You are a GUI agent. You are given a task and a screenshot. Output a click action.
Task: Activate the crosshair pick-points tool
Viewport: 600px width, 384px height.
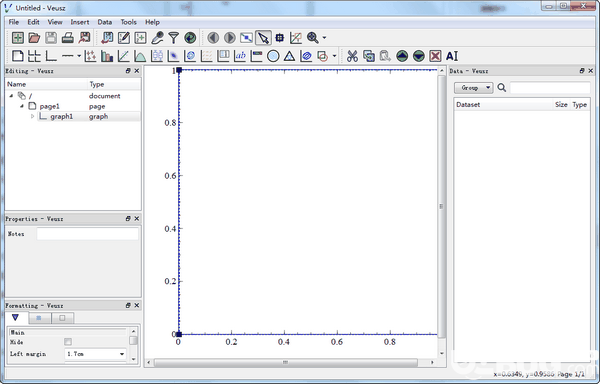280,37
